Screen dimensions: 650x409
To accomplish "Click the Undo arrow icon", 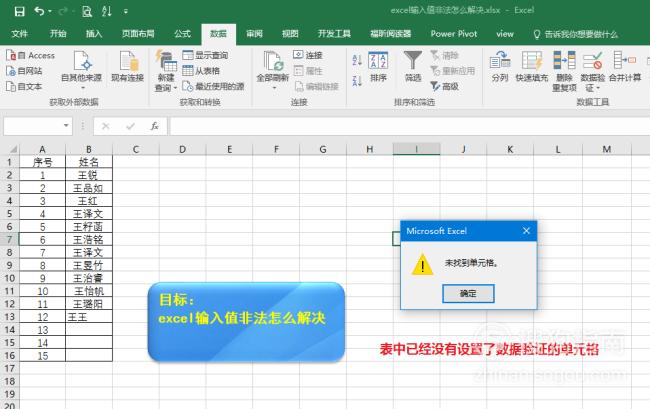I will (x=39, y=11).
